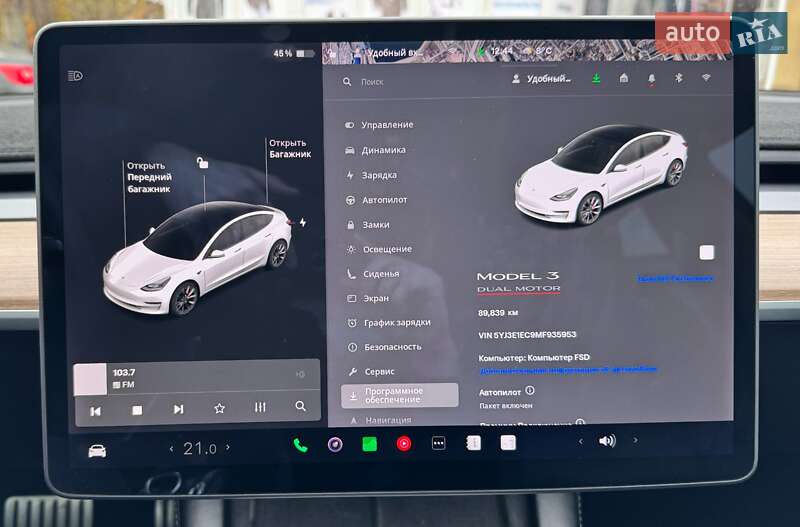This screenshot has height=527, width=800.
Task: Open the camera app icon in bottom bar
Action: click(x=335, y=445)
